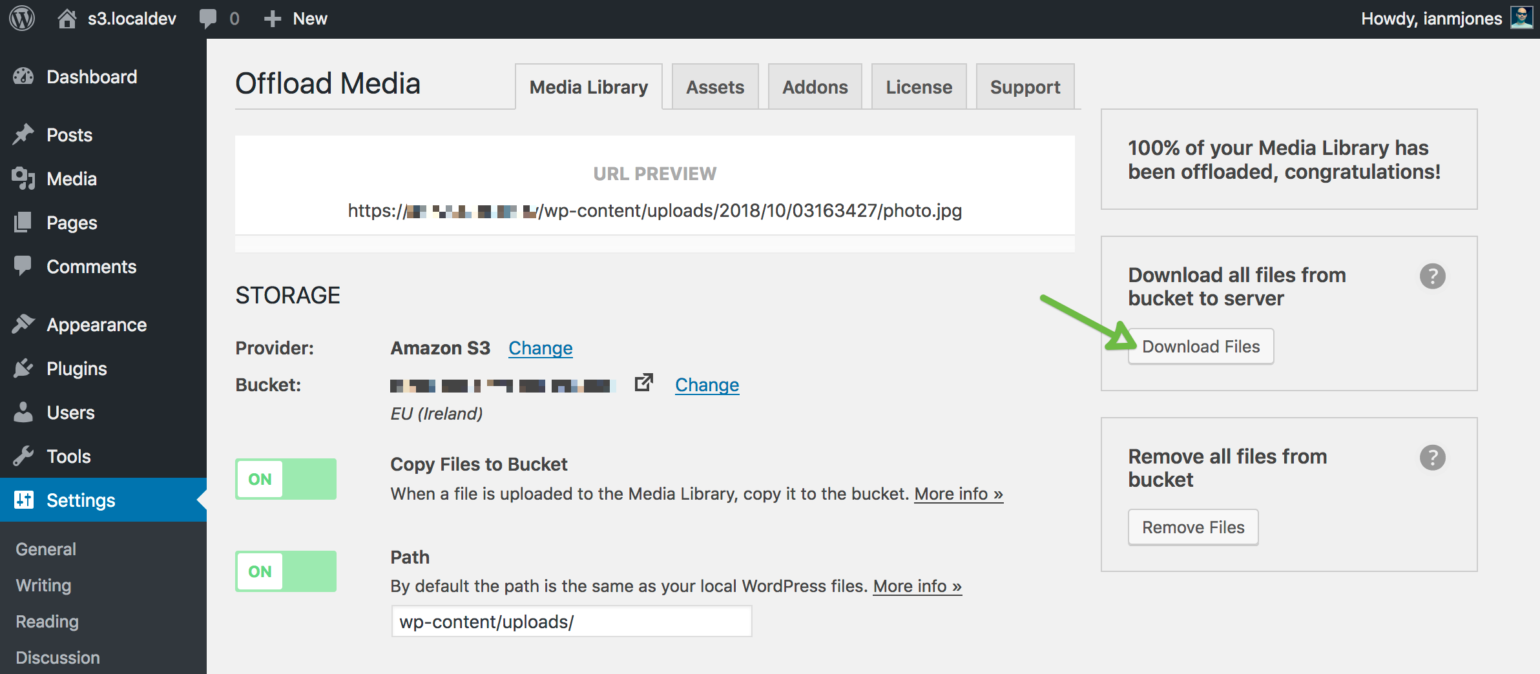Image resolution: width=1540 pixels, height=674 pixels.
Task: Click the home icon beside s3.localdev
Action: pos(67,19)
